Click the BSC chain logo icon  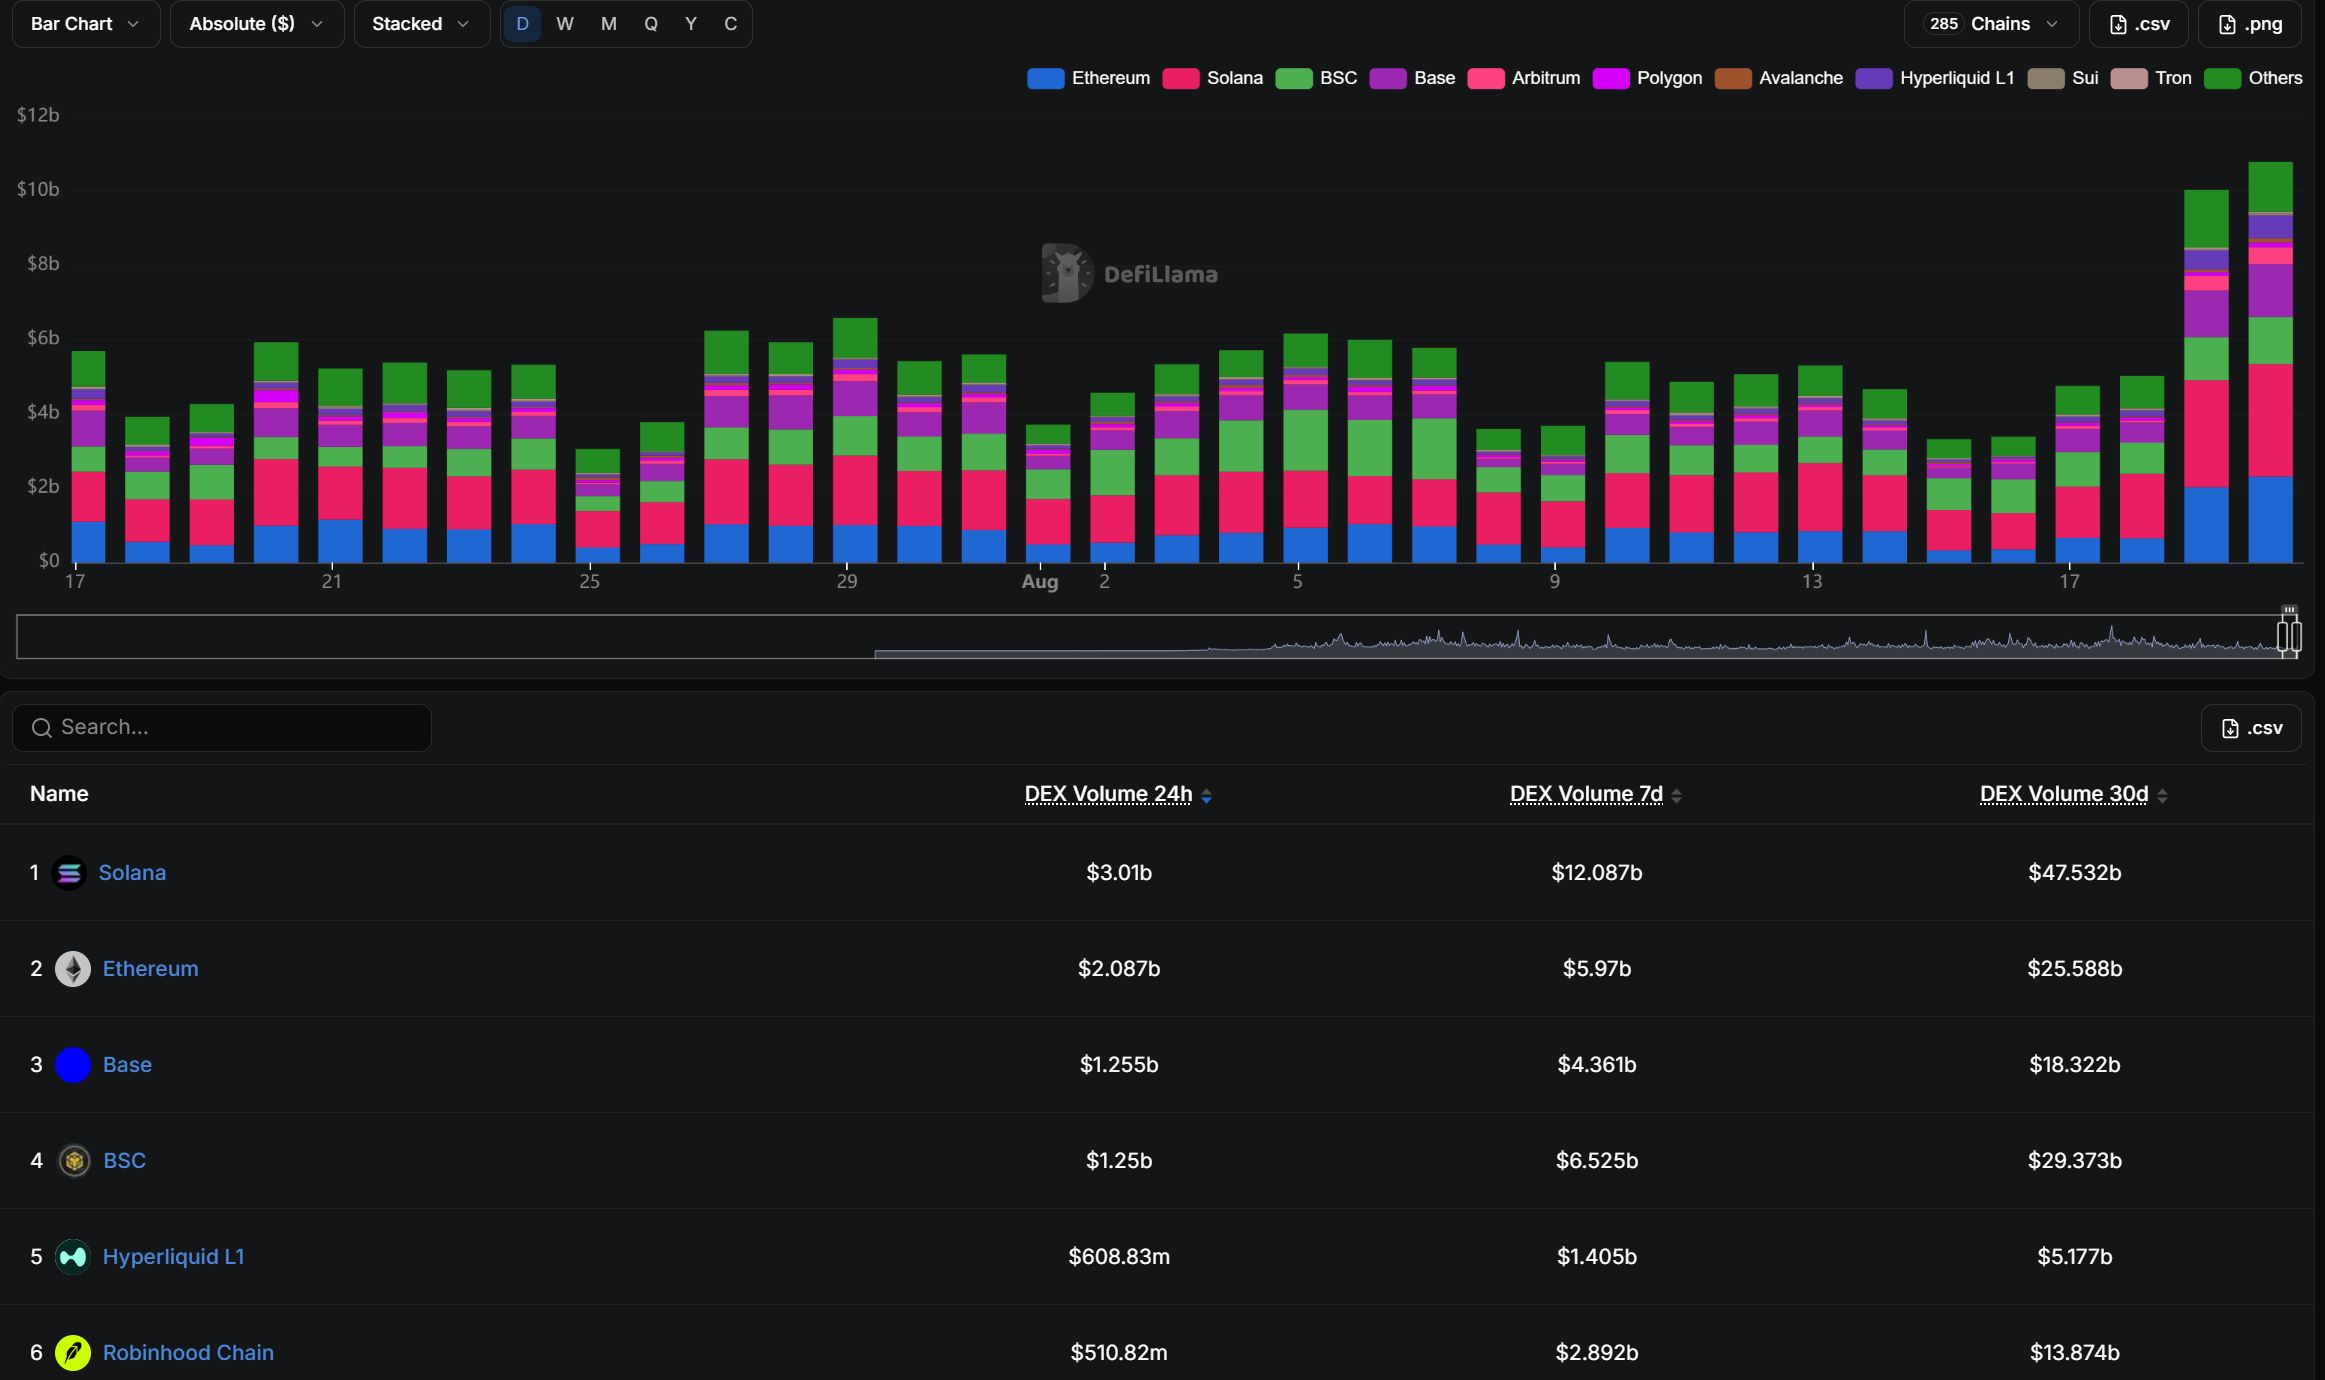73,1161
